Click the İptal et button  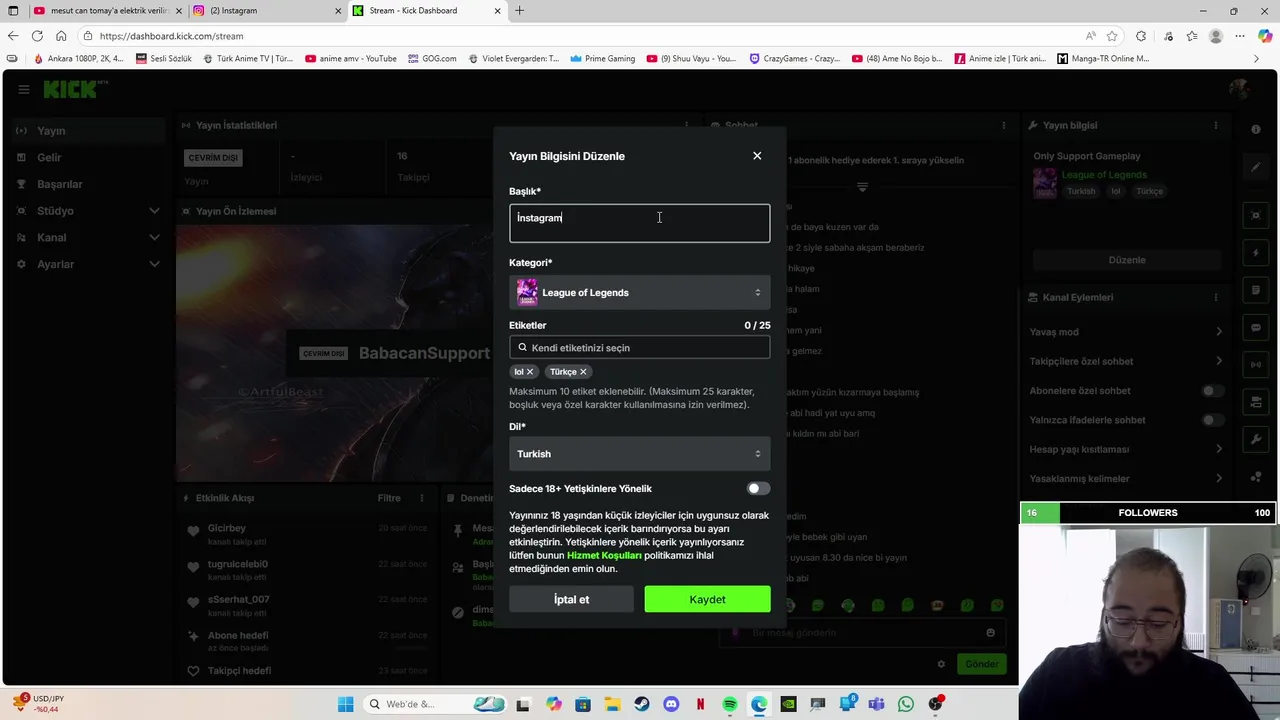[571, 599]
